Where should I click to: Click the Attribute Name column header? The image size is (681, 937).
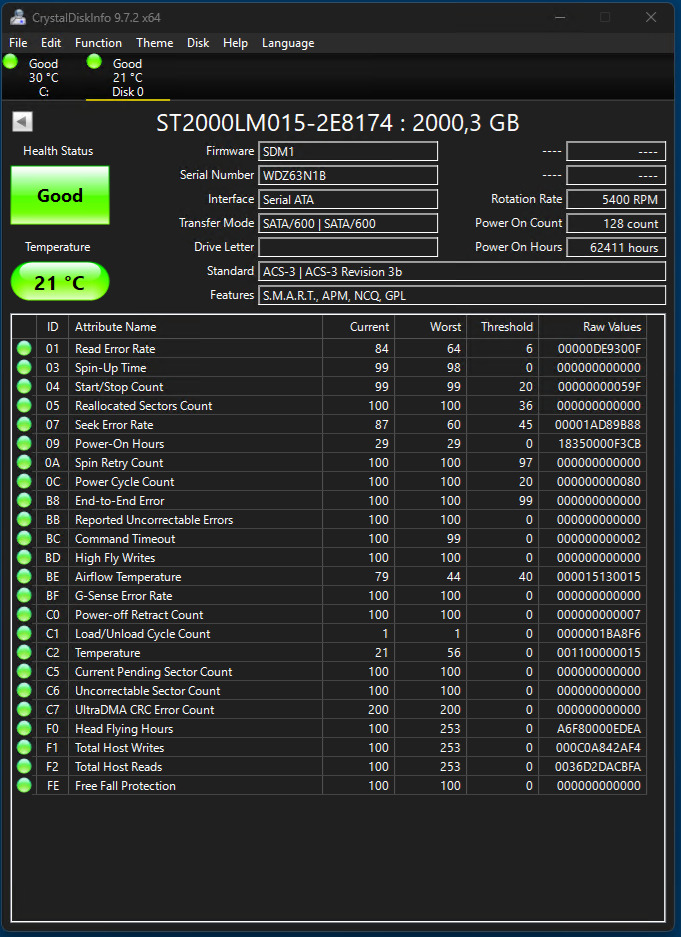195,327
